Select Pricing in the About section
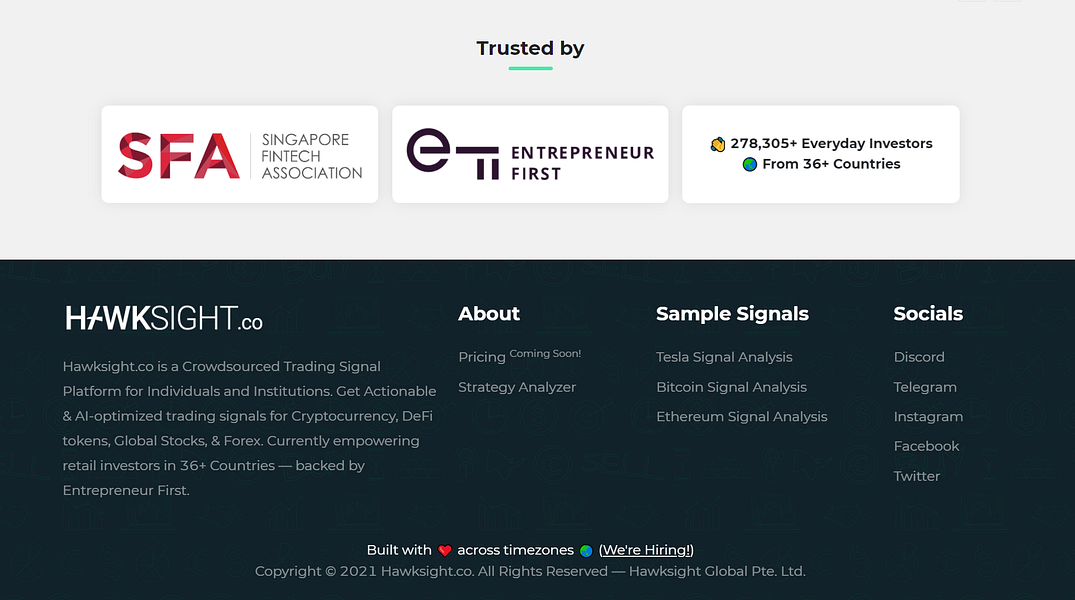Viewport: 1075px width, 600px height. coord(481,356)
